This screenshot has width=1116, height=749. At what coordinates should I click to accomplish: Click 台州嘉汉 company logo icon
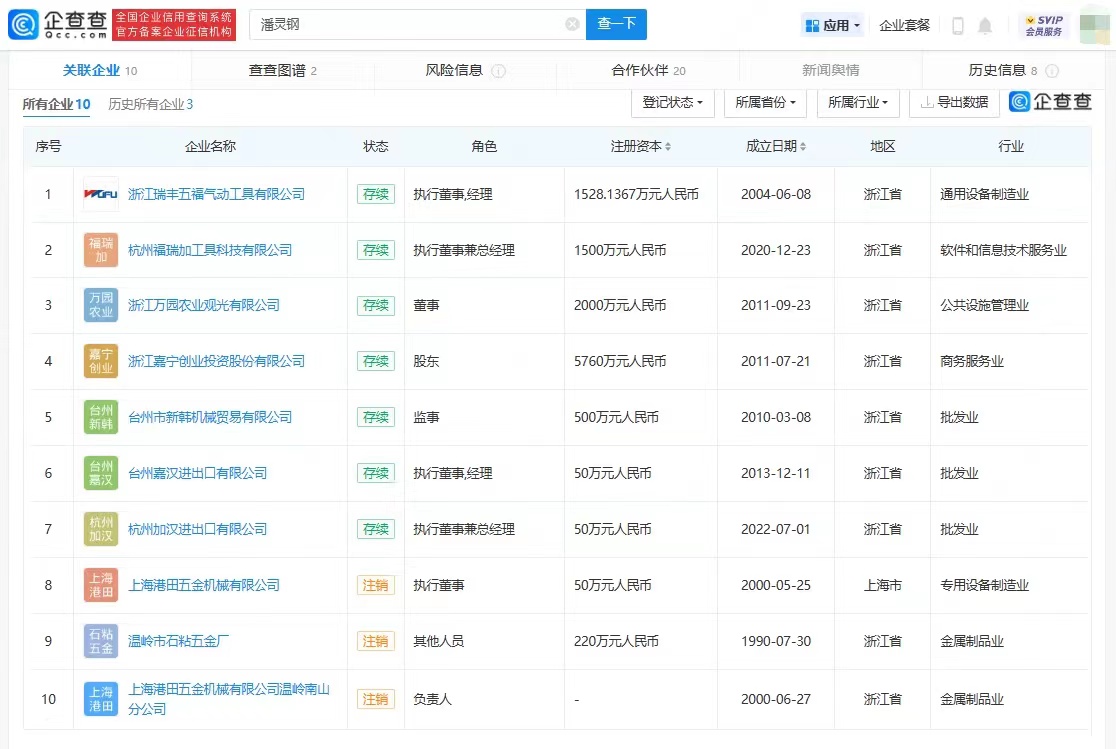point(100,473)
